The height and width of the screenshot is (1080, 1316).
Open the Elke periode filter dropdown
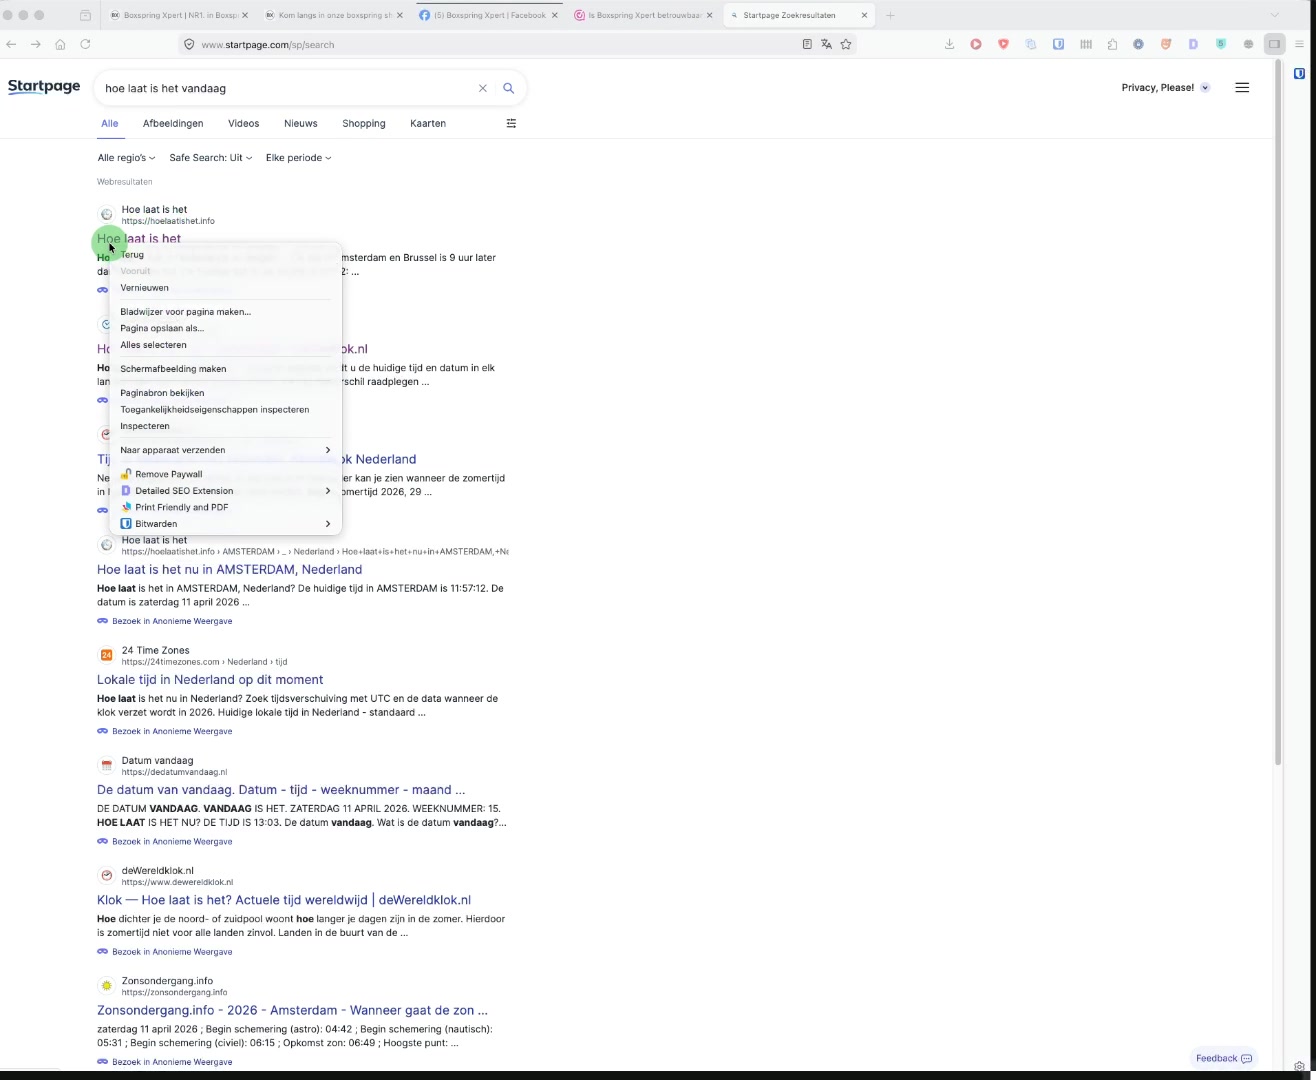(x=298, y=158)
